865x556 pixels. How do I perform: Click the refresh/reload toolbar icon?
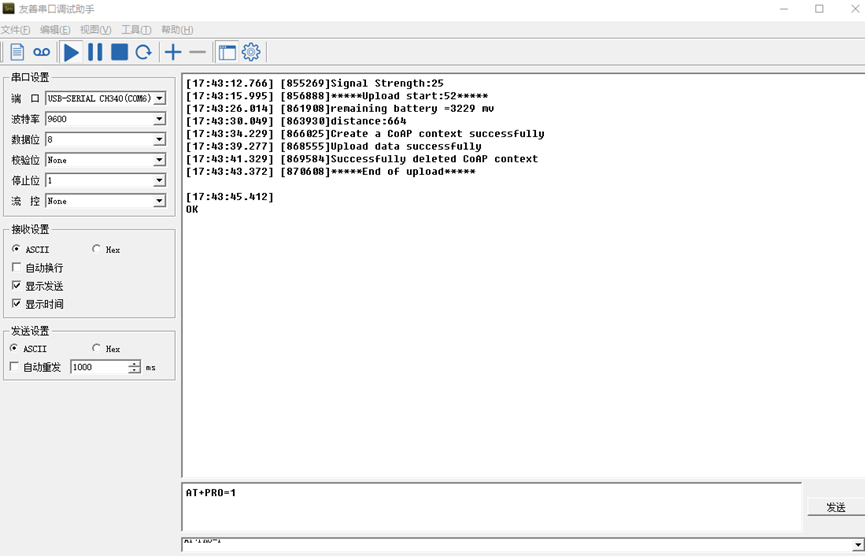pos(143,52)
